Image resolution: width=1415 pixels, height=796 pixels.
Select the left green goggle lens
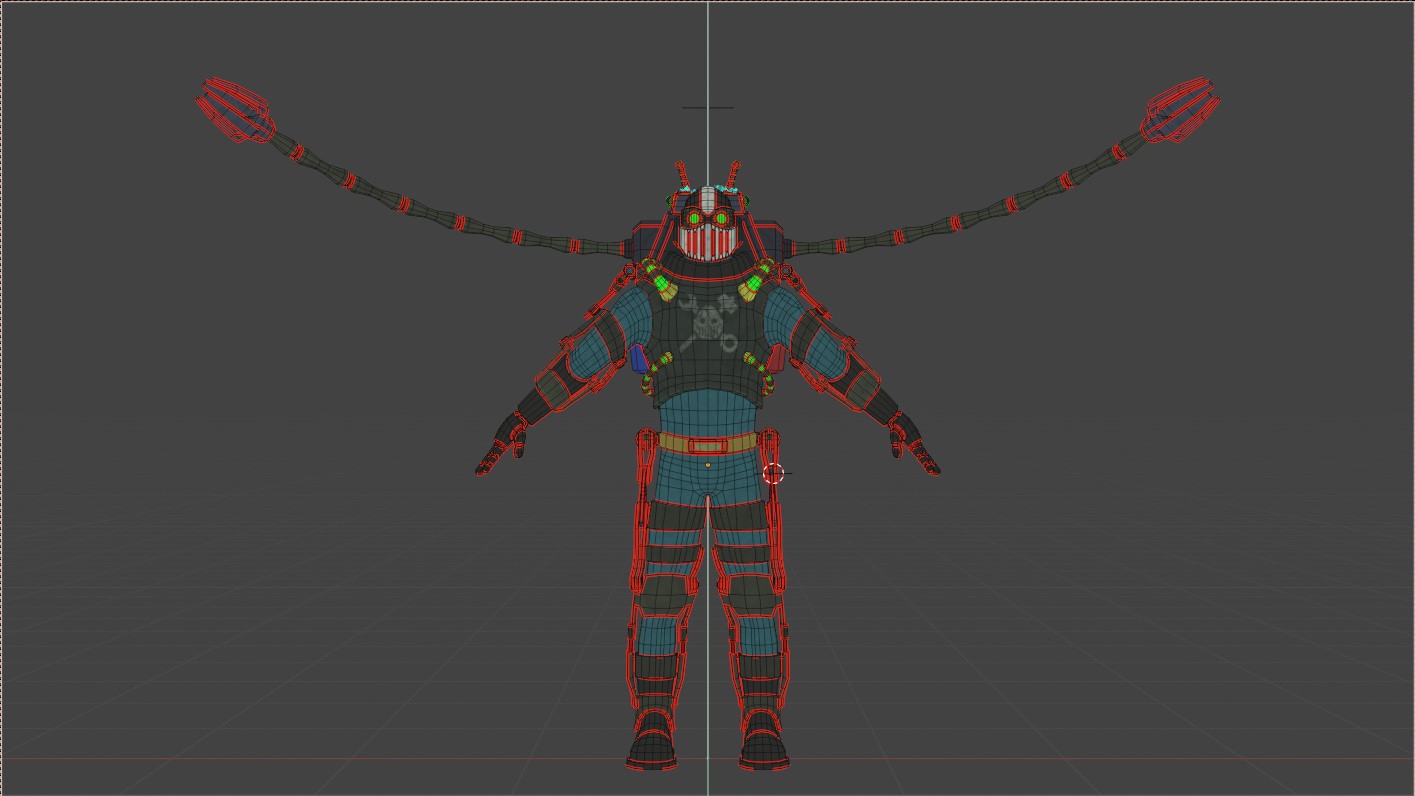pos(694,218)
